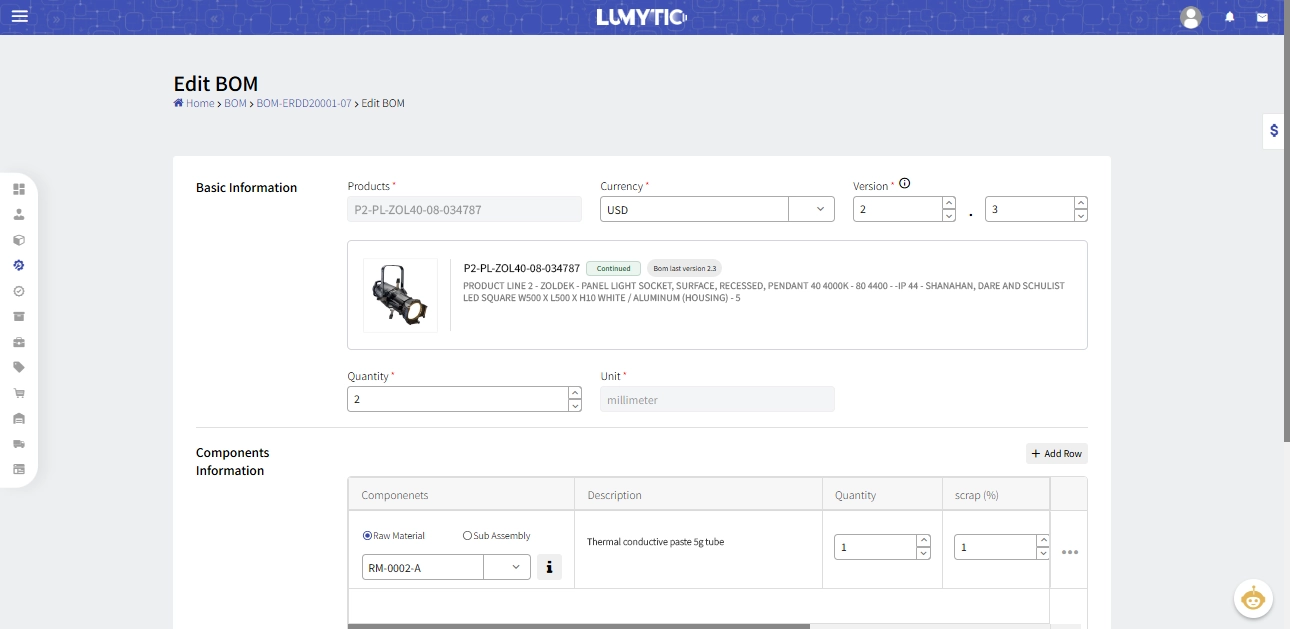Open the dashboard grid sidebar icon
The height and width of the screenshot is (629, 1290).
pos(19,189)
